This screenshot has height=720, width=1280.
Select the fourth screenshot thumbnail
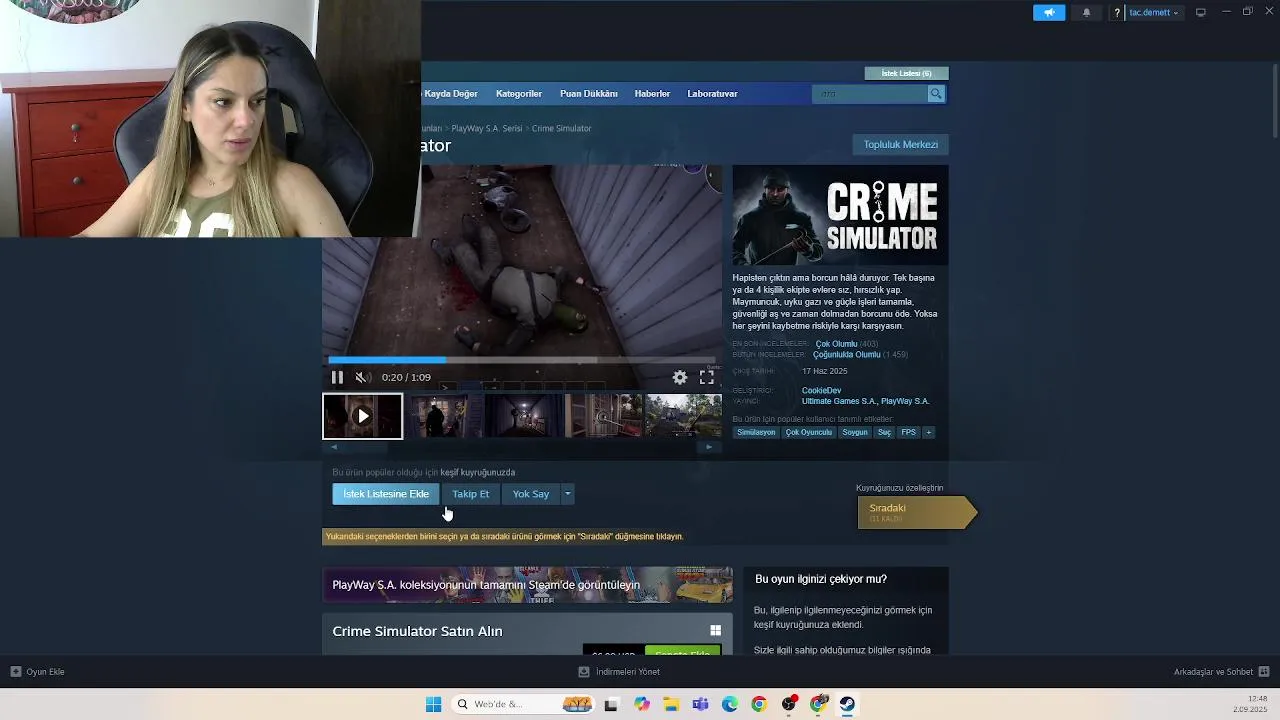click(x=604, y=416)
